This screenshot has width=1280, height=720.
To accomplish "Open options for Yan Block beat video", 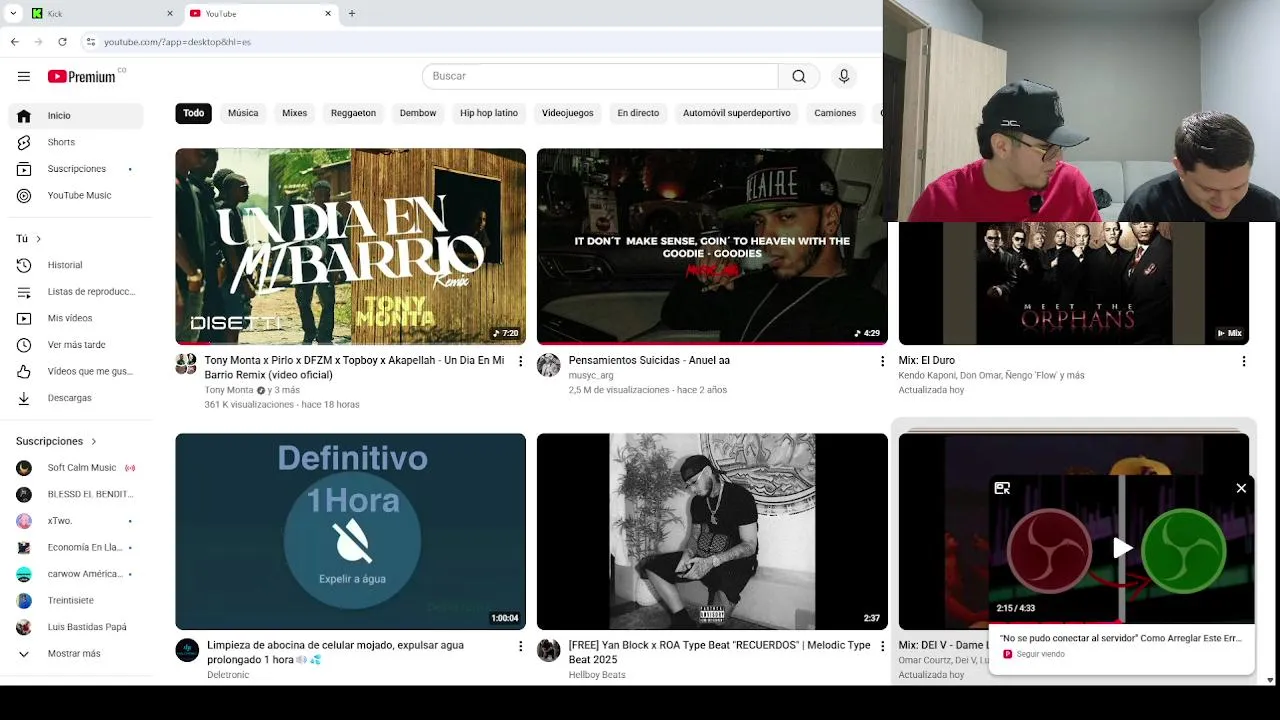I will click(x=882, y=647).
